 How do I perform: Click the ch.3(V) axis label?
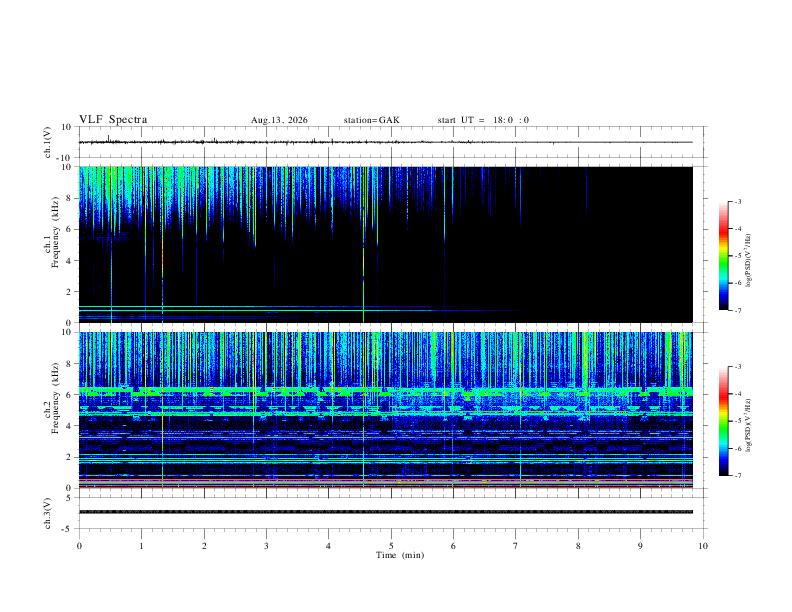tap(48, 513)
